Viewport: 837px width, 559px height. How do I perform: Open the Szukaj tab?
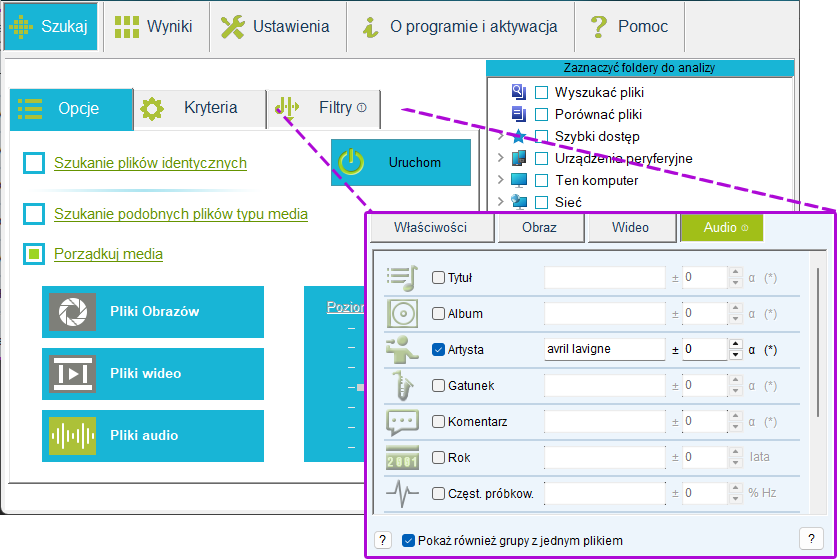coord(51,26)
